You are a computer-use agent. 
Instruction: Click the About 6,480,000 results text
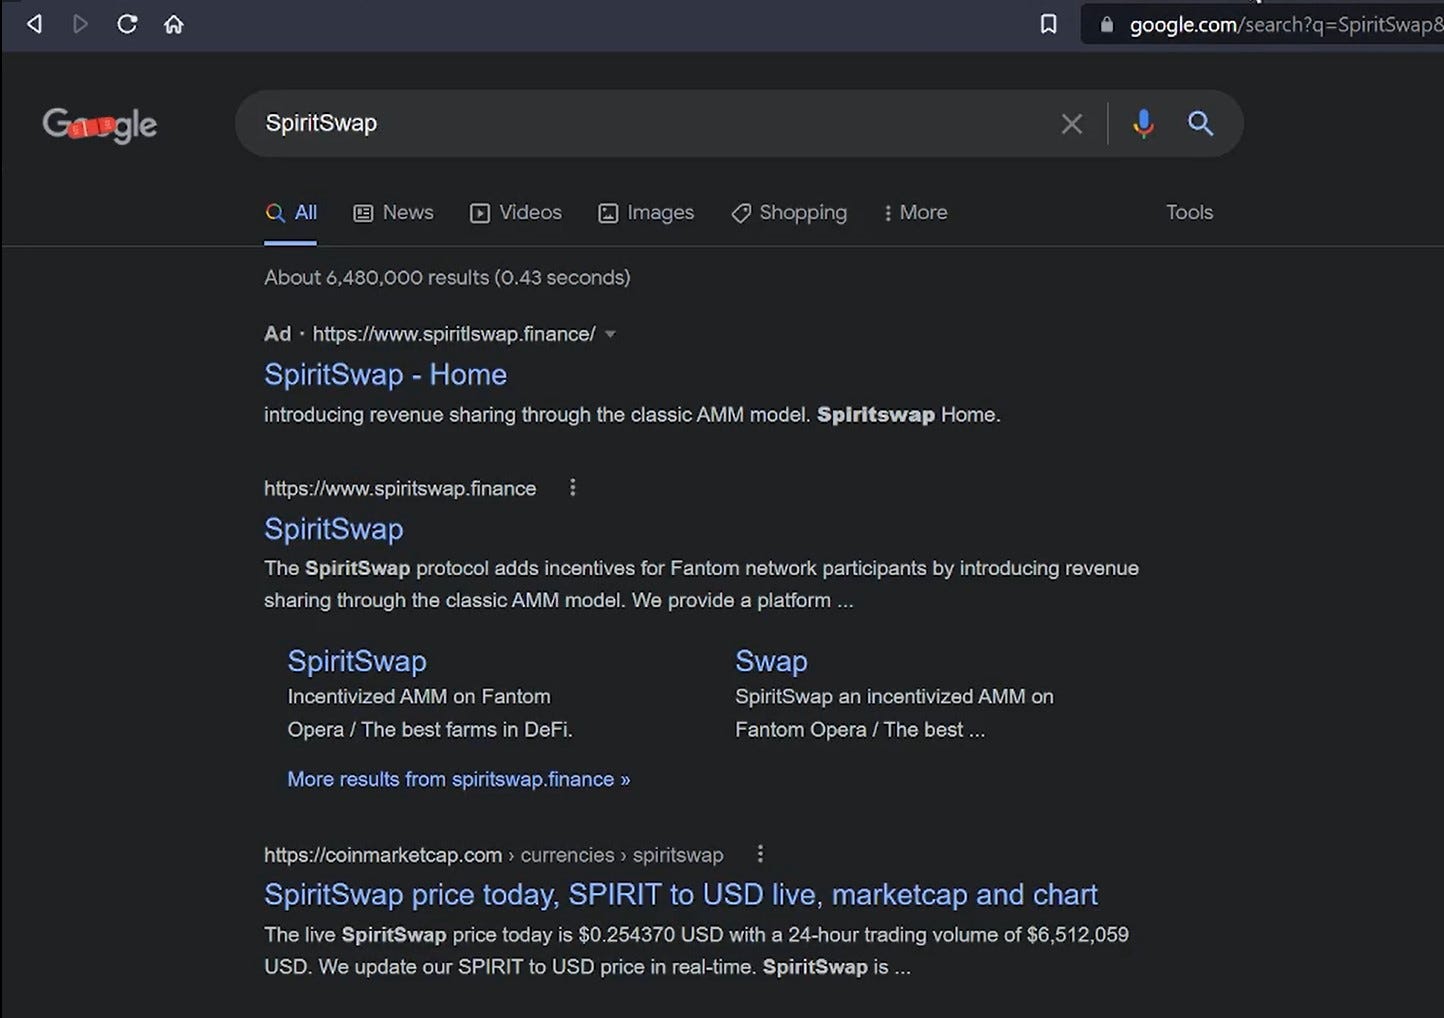[x=447, y=278]
